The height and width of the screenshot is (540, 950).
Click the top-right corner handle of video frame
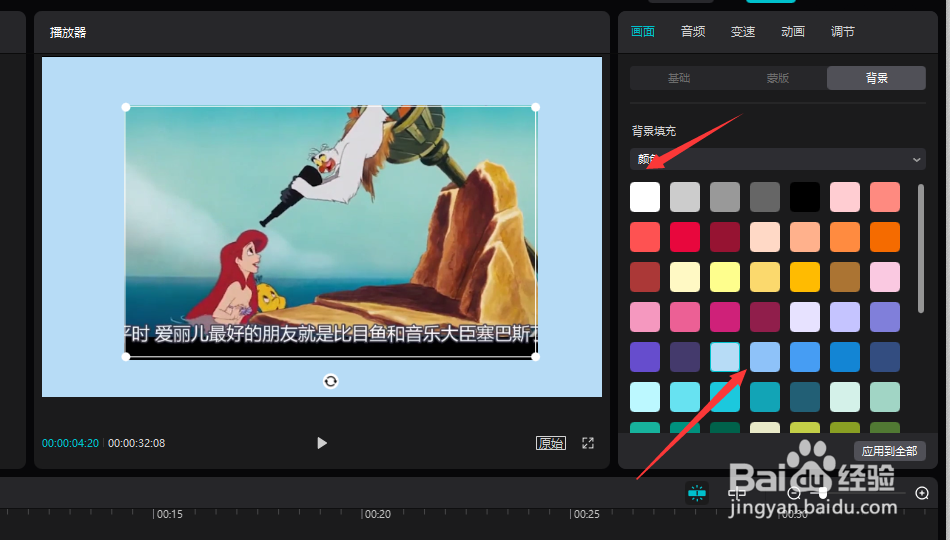536,107
